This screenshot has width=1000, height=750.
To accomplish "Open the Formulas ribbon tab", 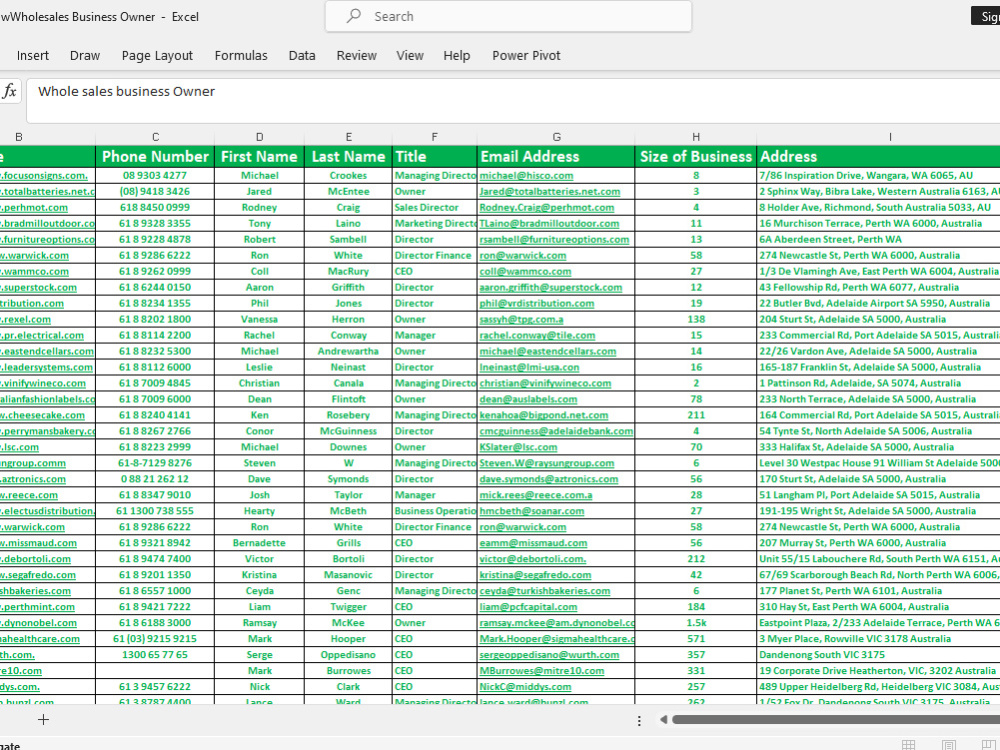I will click(241, 55).
